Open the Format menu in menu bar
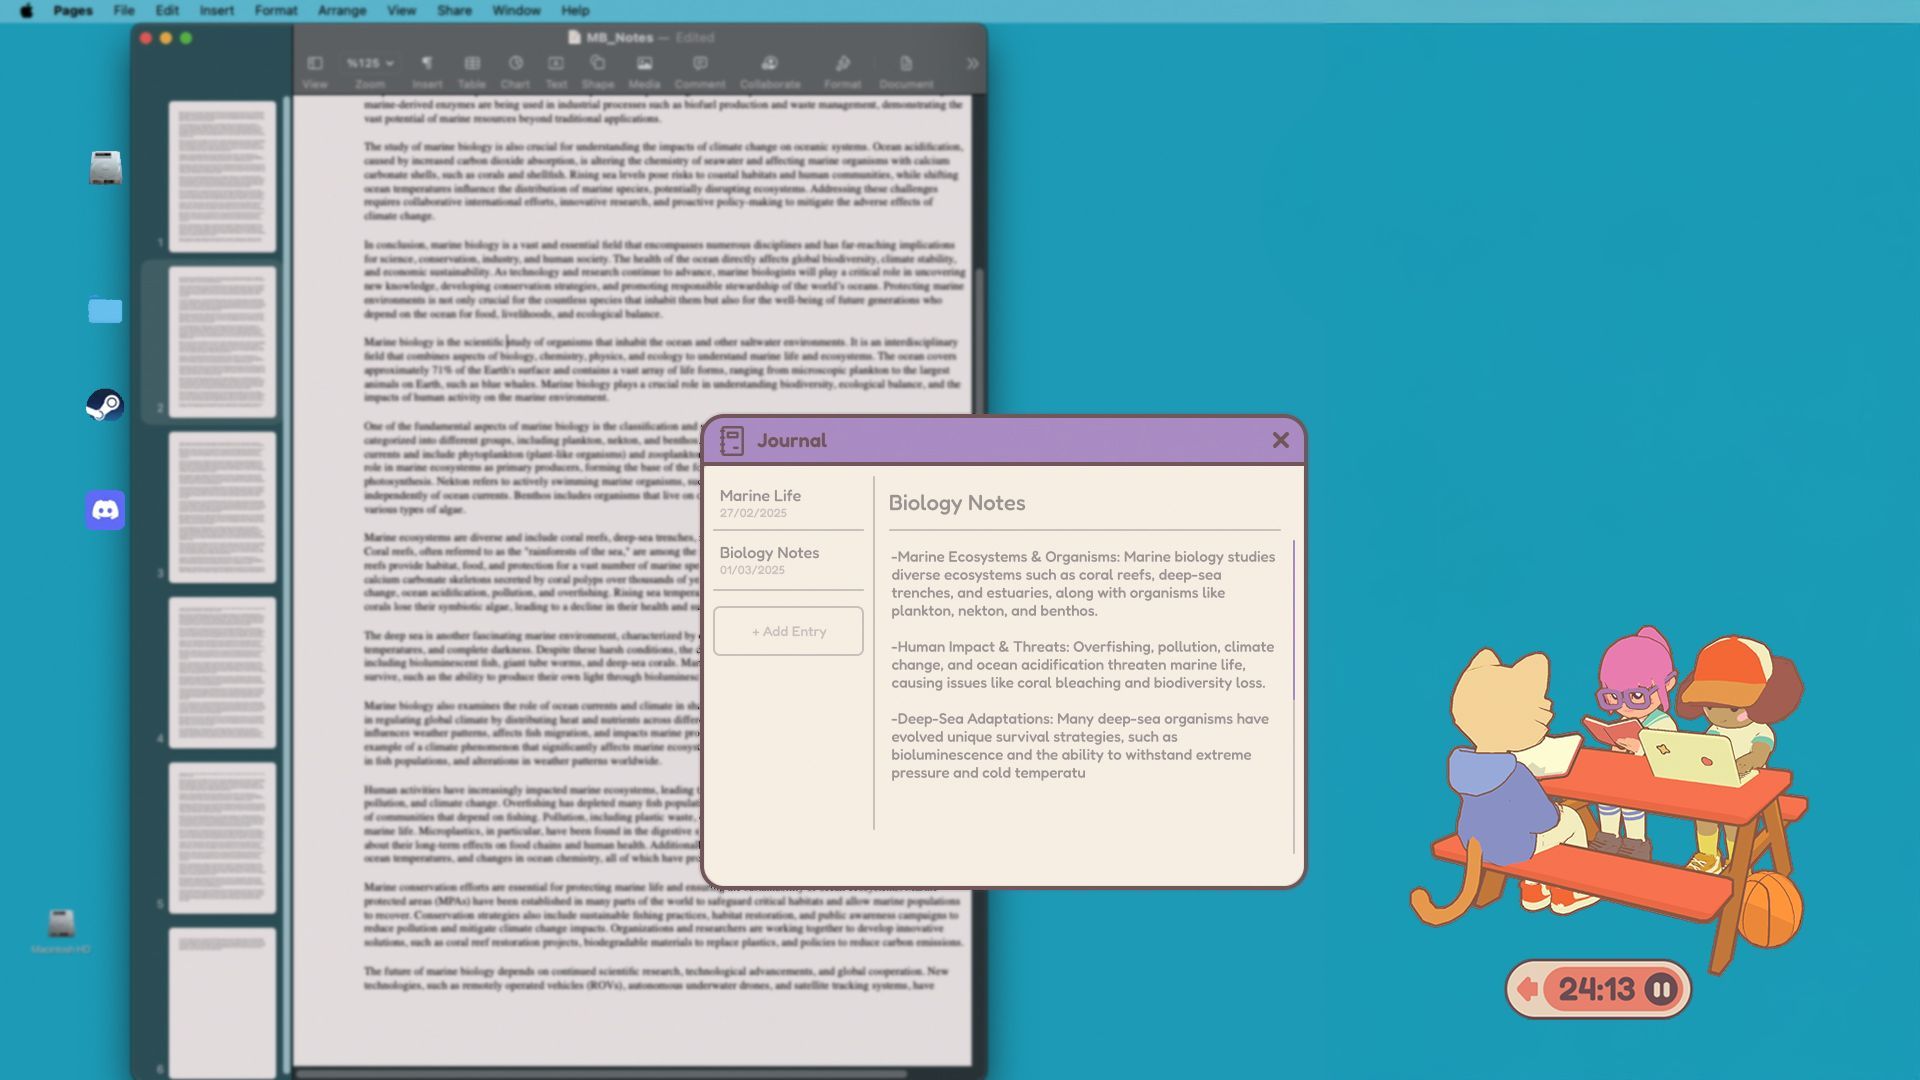Screen dimensions: 1920x1080 point(276,10)
